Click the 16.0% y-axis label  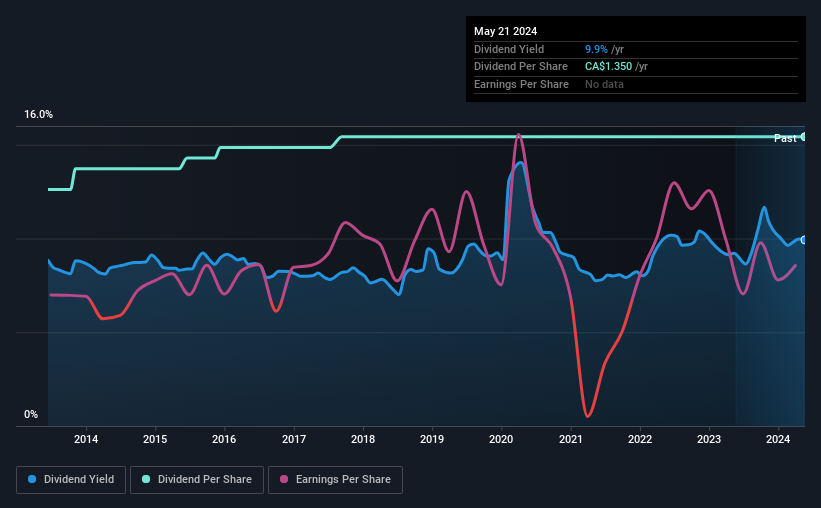pos(38,115)
